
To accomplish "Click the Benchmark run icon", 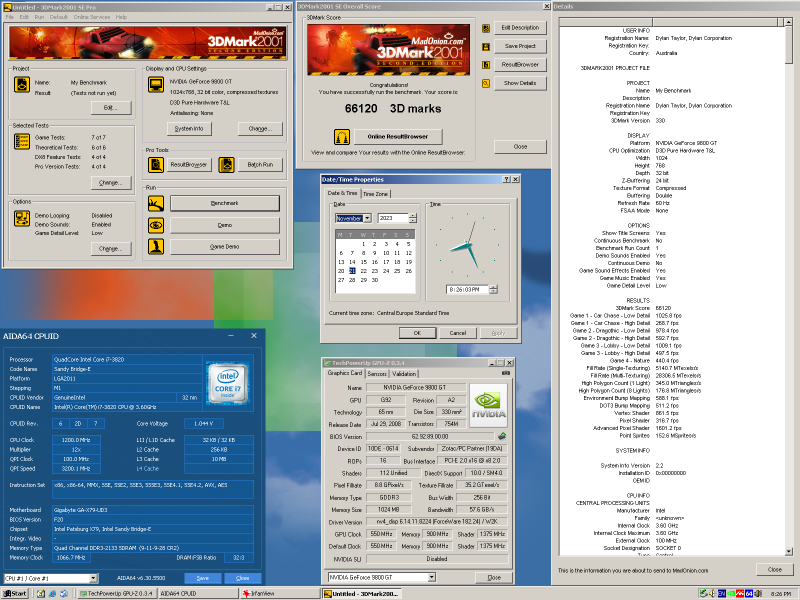I will pos(156,203).
